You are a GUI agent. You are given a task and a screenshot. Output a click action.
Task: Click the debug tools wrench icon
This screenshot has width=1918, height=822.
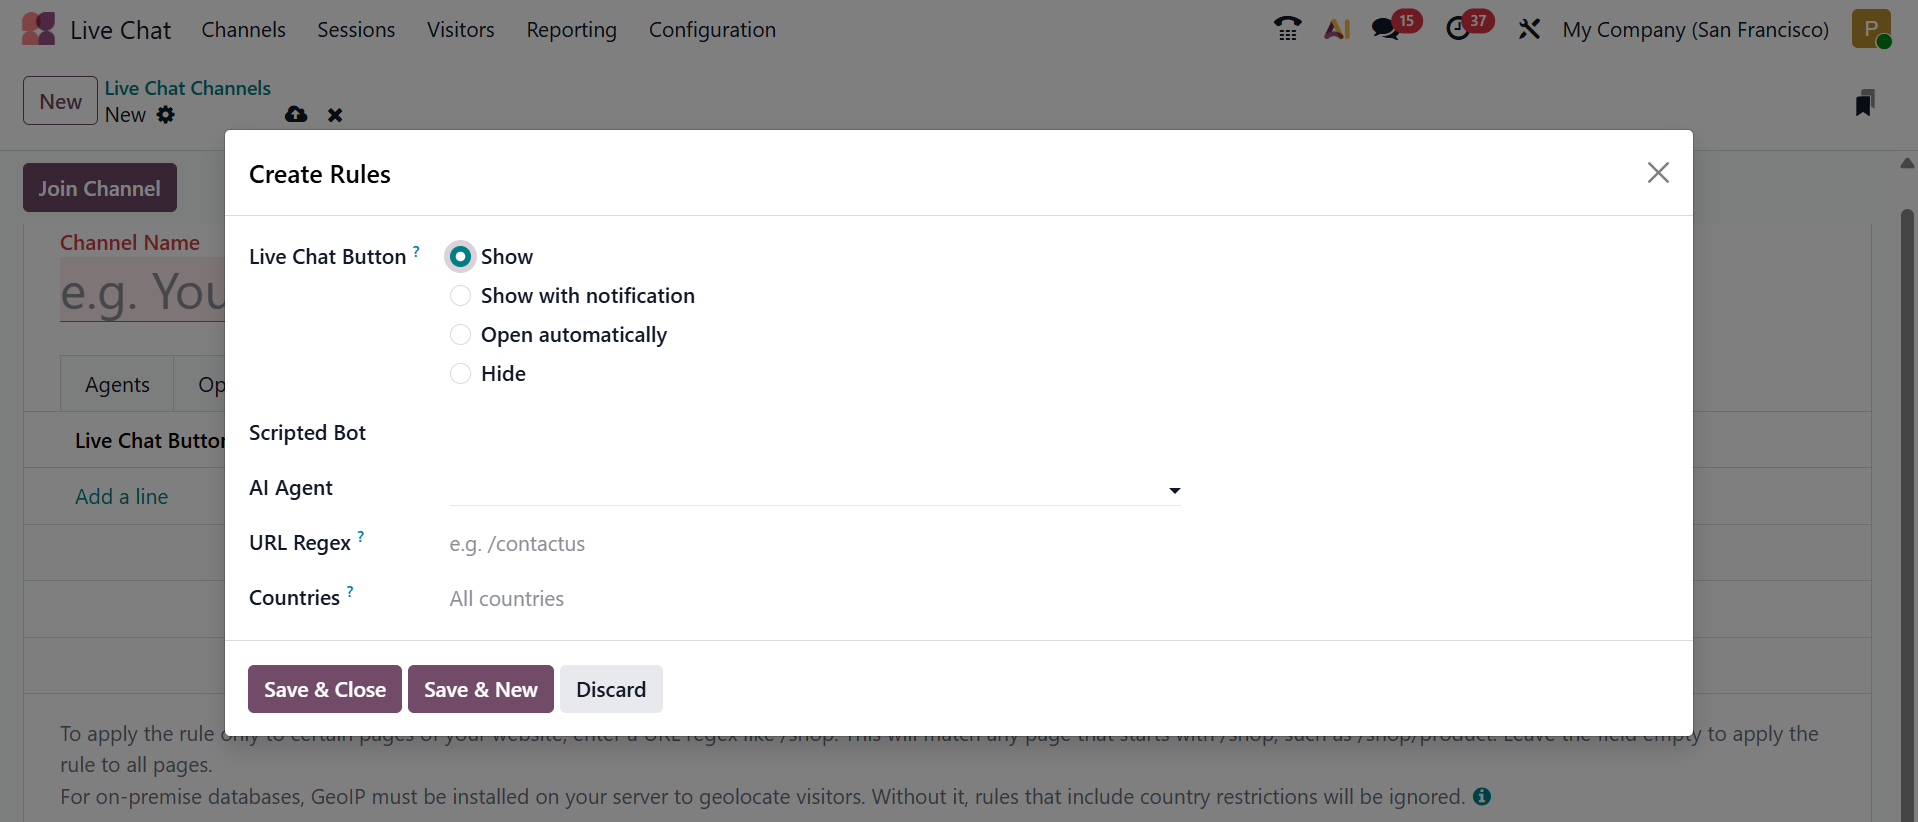pos(1529,29)
